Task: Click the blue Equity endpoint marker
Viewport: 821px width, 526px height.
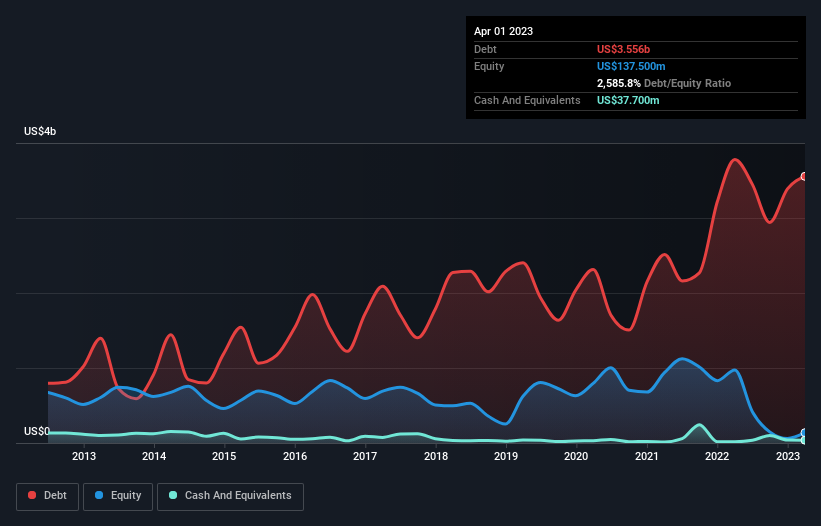Action: [804, 433]
